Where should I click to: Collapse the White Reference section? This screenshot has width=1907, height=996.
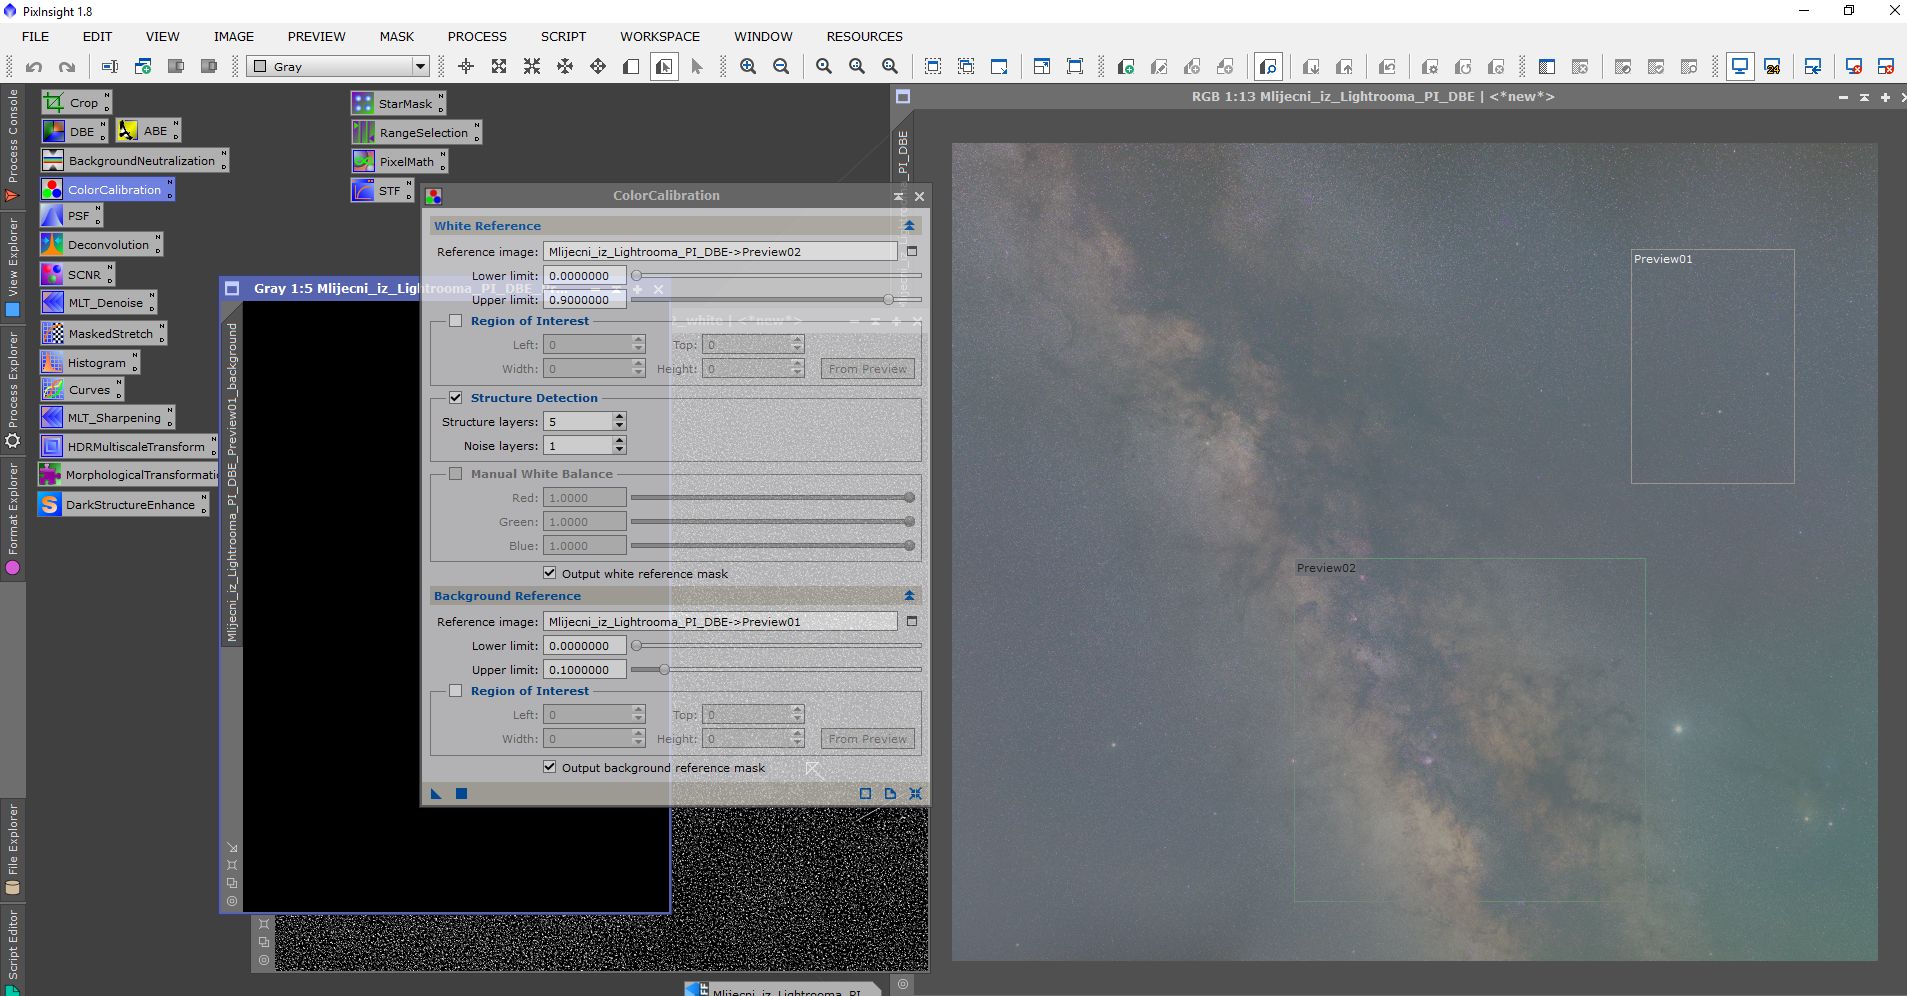[909, 226]
